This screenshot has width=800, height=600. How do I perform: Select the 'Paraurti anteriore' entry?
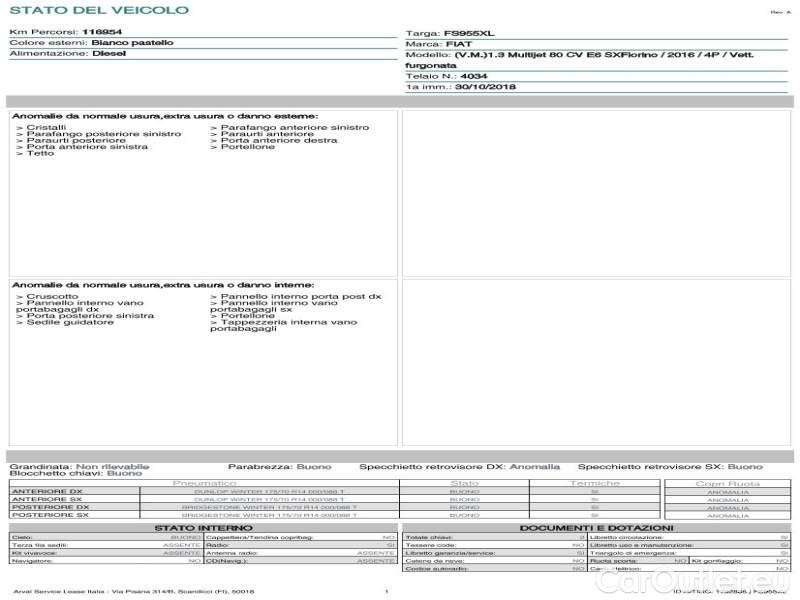point(262,134)
